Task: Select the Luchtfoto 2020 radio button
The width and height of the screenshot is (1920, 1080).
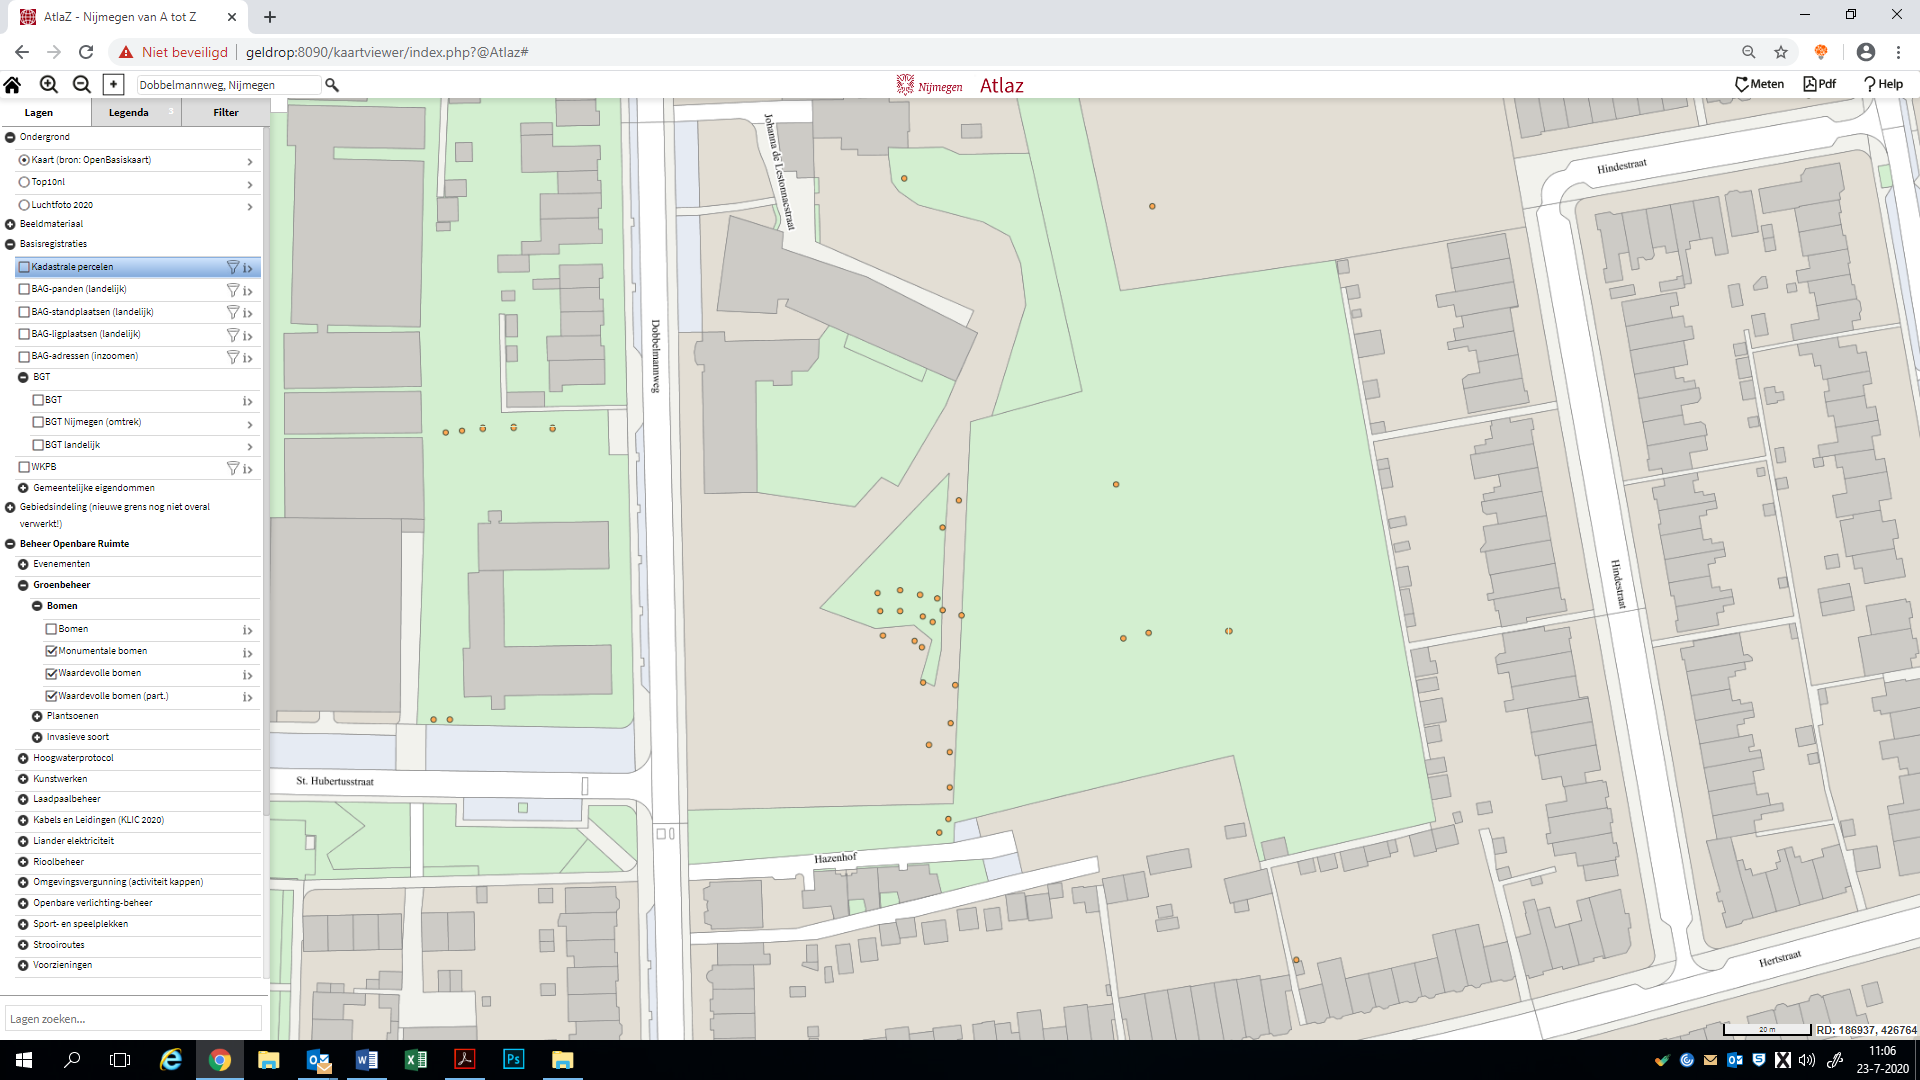Action: coord(24,205)
